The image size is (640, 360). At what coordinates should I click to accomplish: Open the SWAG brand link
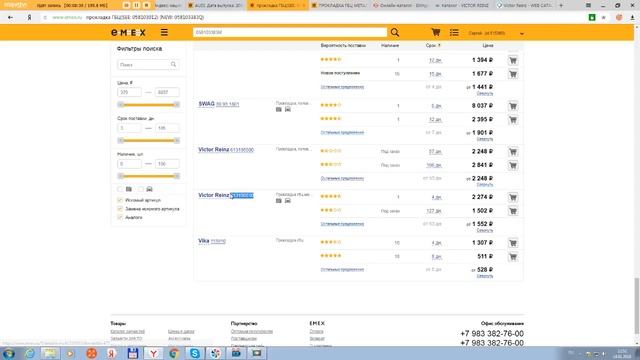206,104
